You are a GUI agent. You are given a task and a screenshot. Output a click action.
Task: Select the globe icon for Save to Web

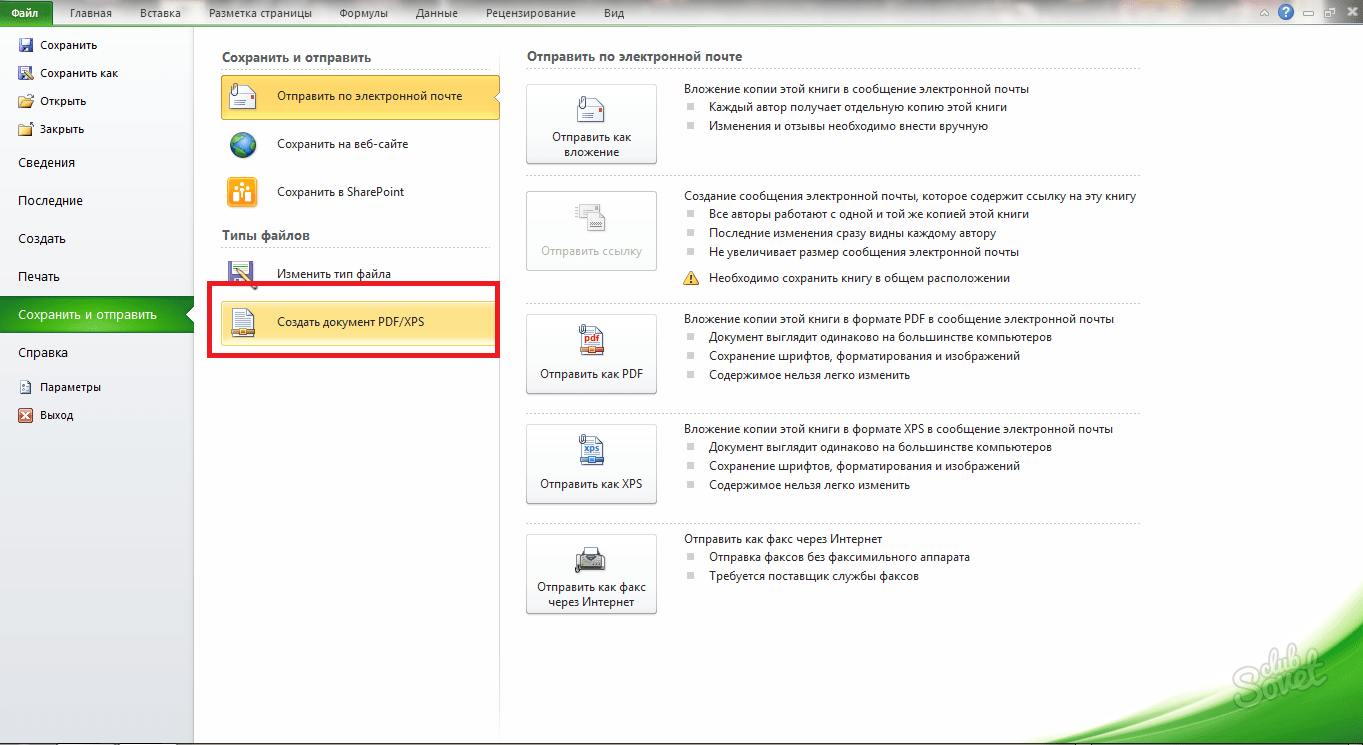tap(243, 145)
